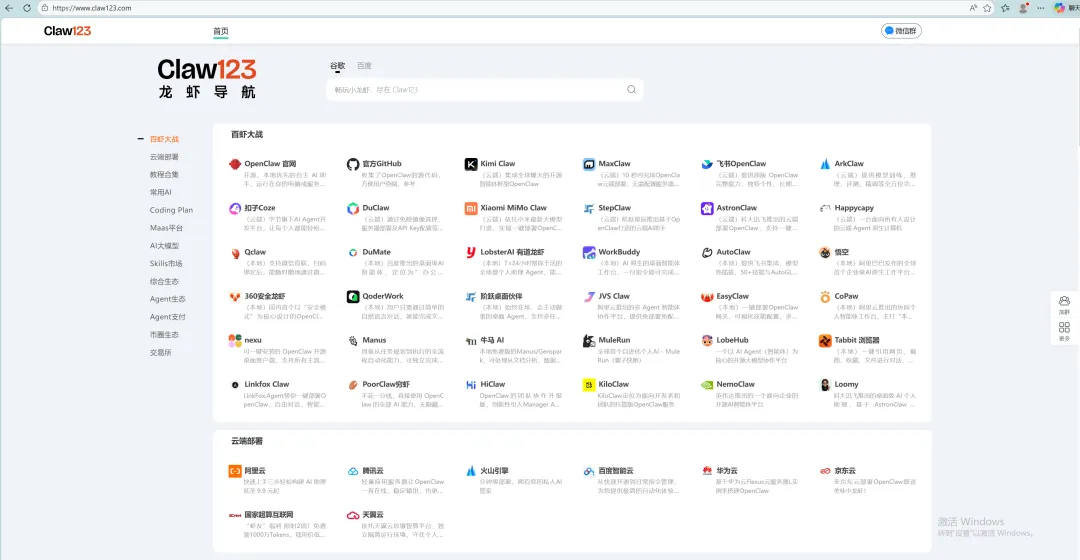This screenshot has height=560, width=1080.
Task: Open the StepClaw link
Action: [614, 208]
